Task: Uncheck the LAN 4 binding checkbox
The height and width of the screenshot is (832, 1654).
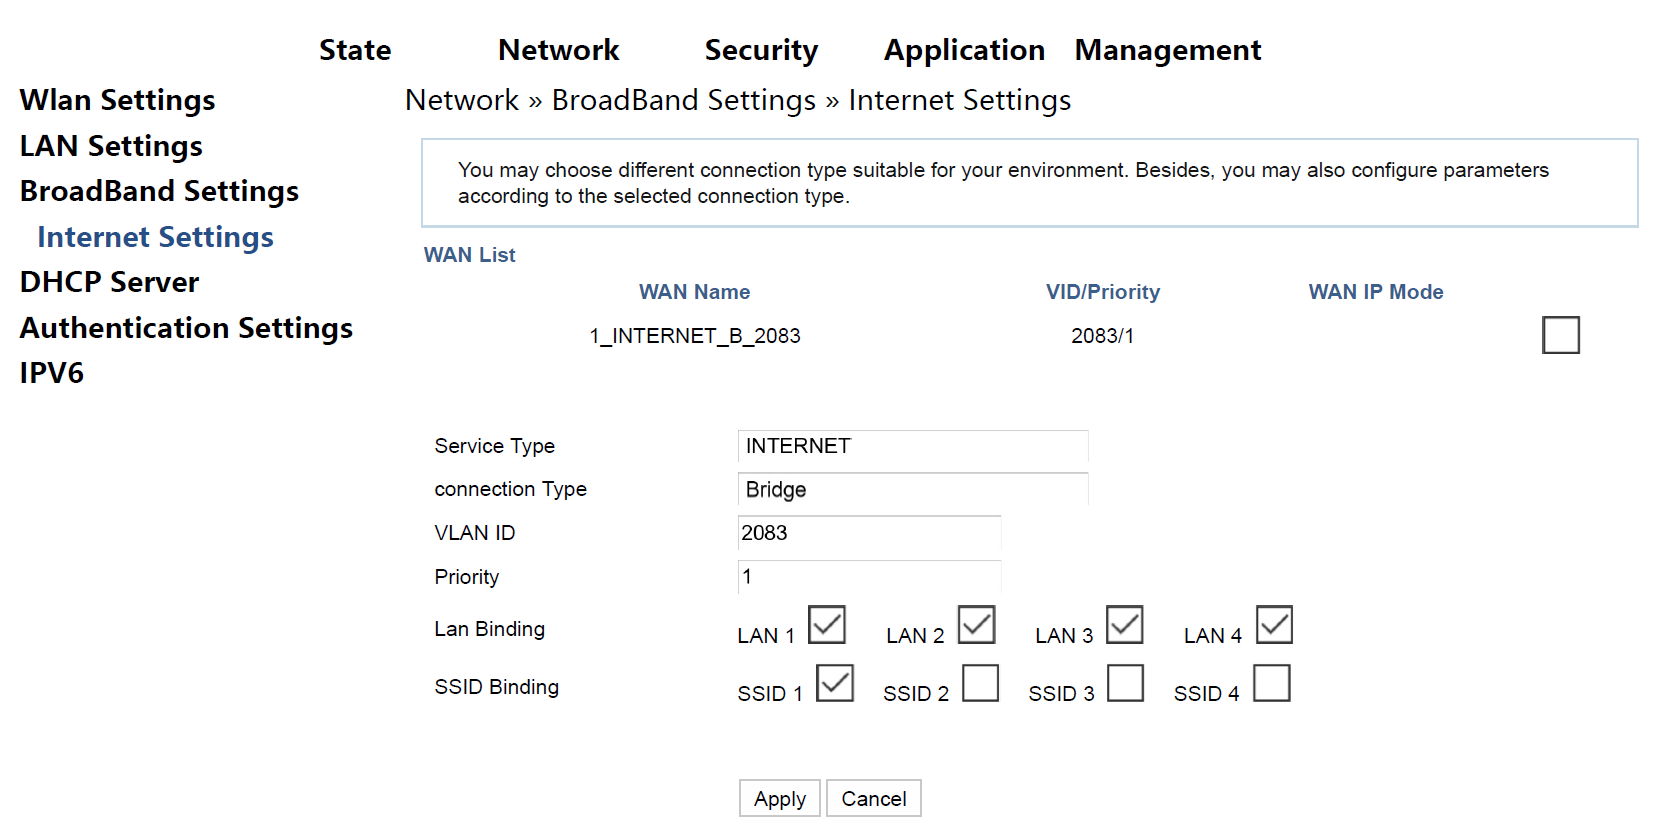Action: pos(1274,625)
